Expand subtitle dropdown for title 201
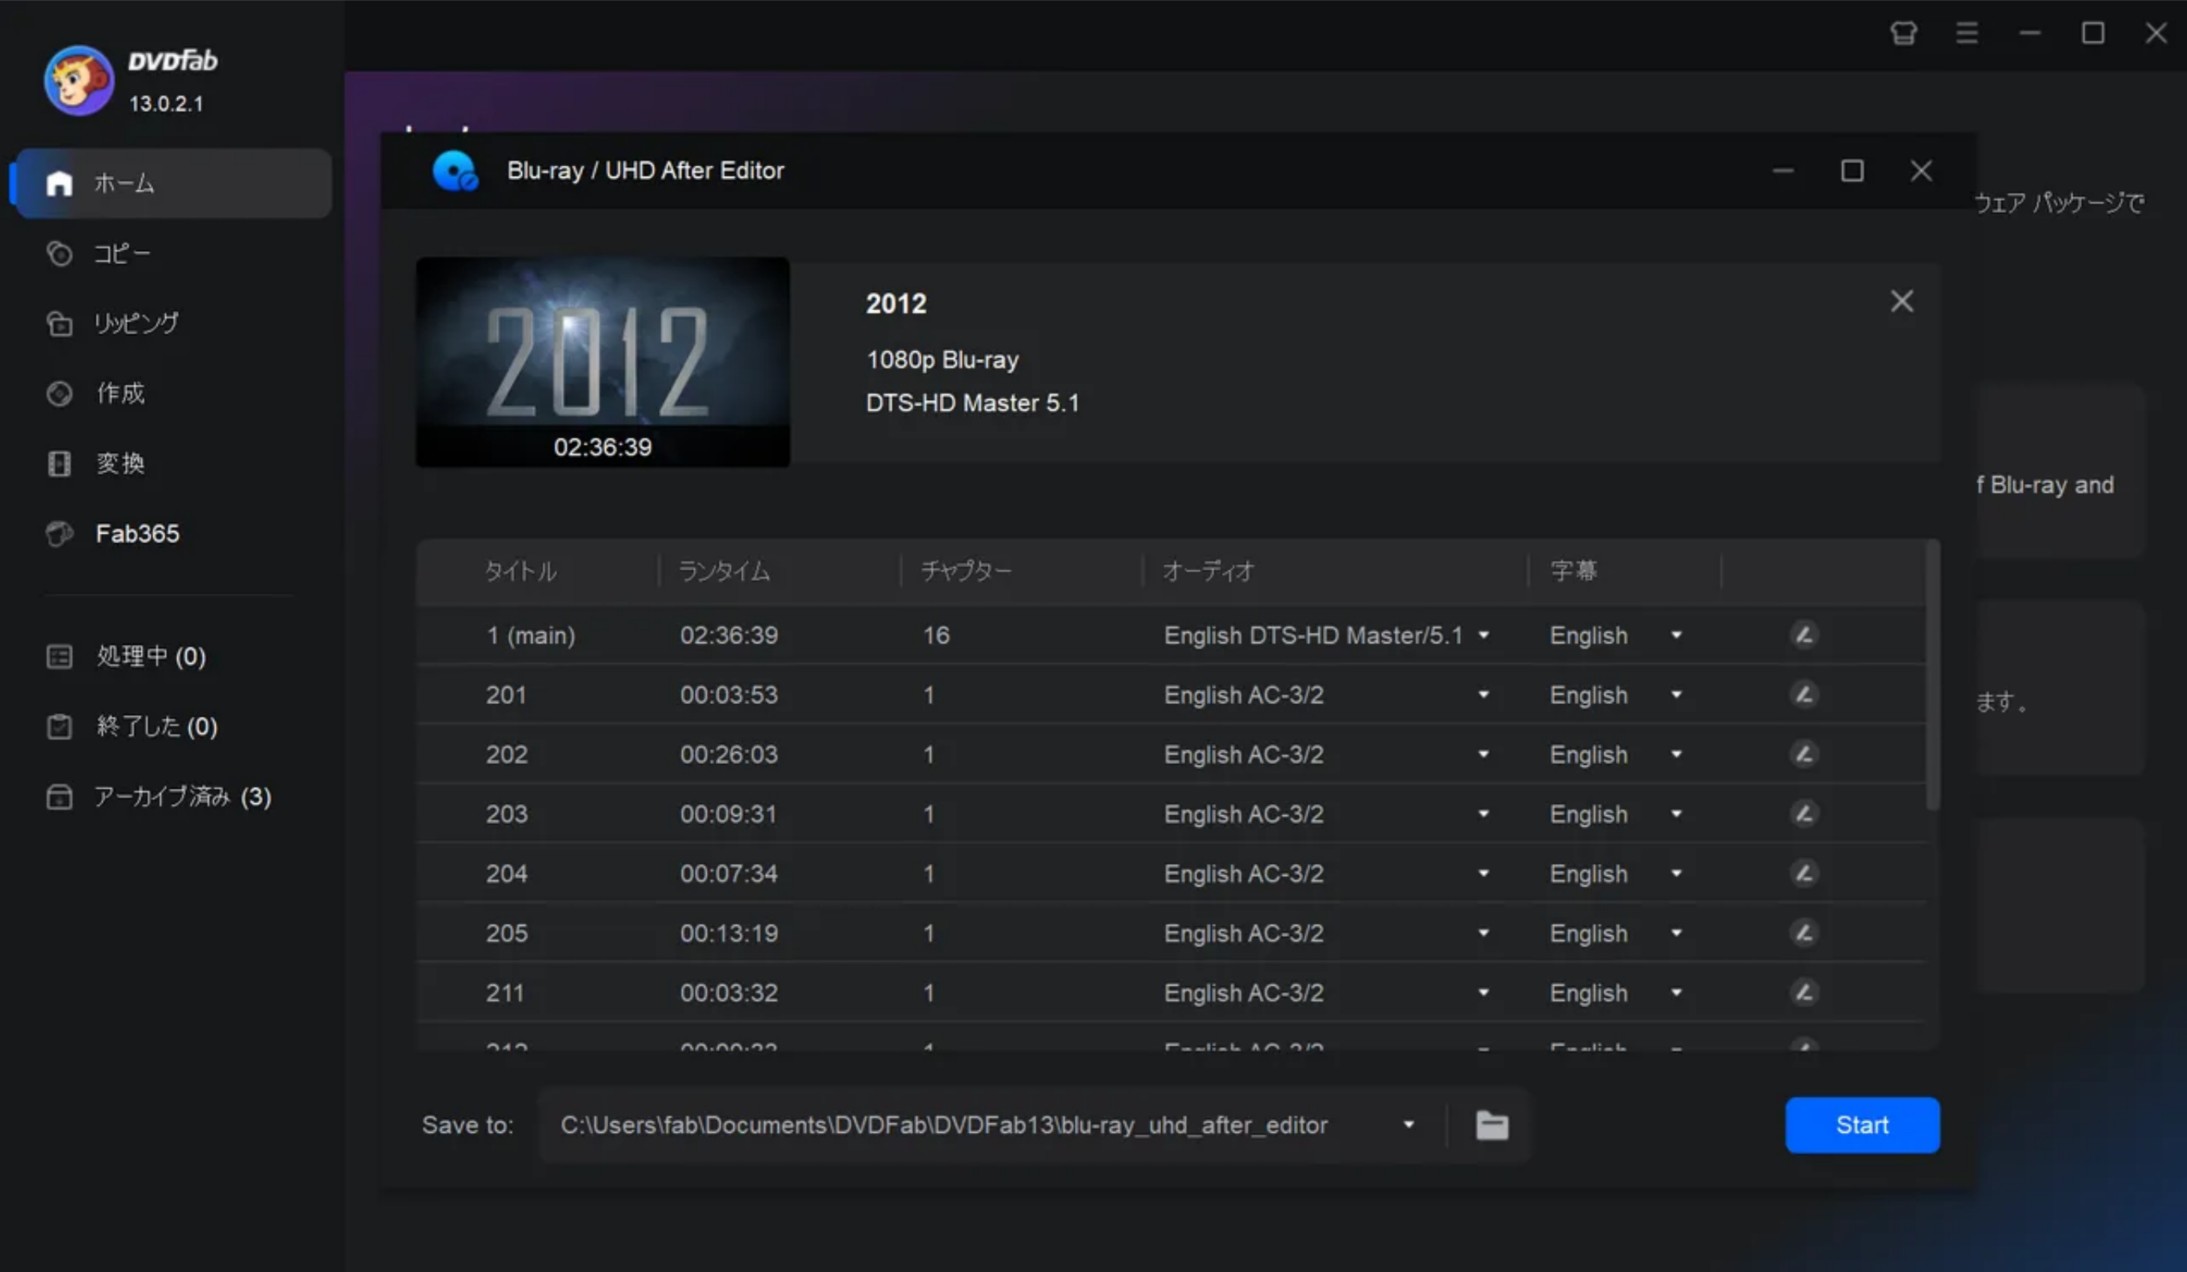 pyautogui.click(x=1677, y=694)
